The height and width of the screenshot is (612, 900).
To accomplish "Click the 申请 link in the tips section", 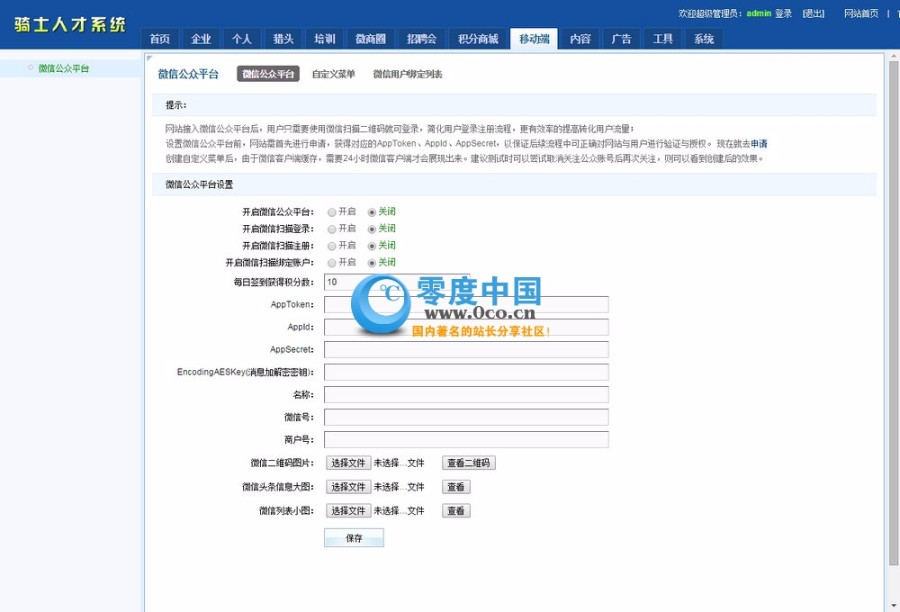I will coord(760,142).
